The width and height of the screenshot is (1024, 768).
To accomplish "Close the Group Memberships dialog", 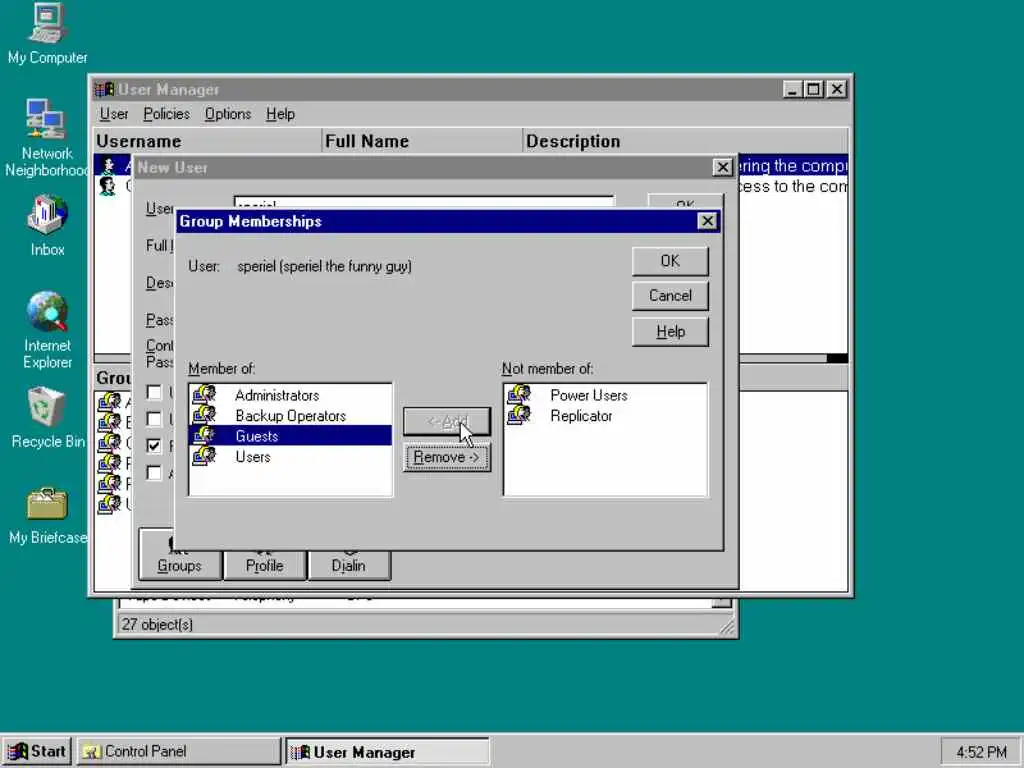I will point(707,221).
